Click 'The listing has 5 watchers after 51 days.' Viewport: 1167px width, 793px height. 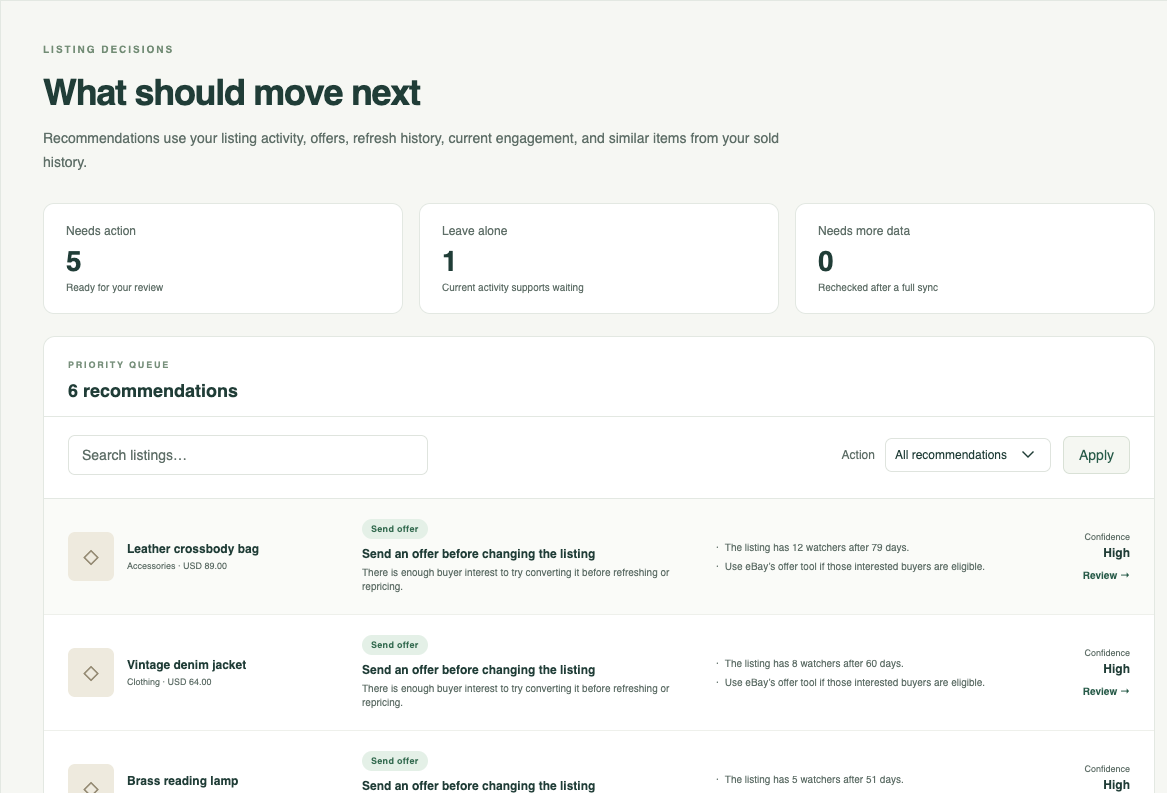click(x=813, y=780)
